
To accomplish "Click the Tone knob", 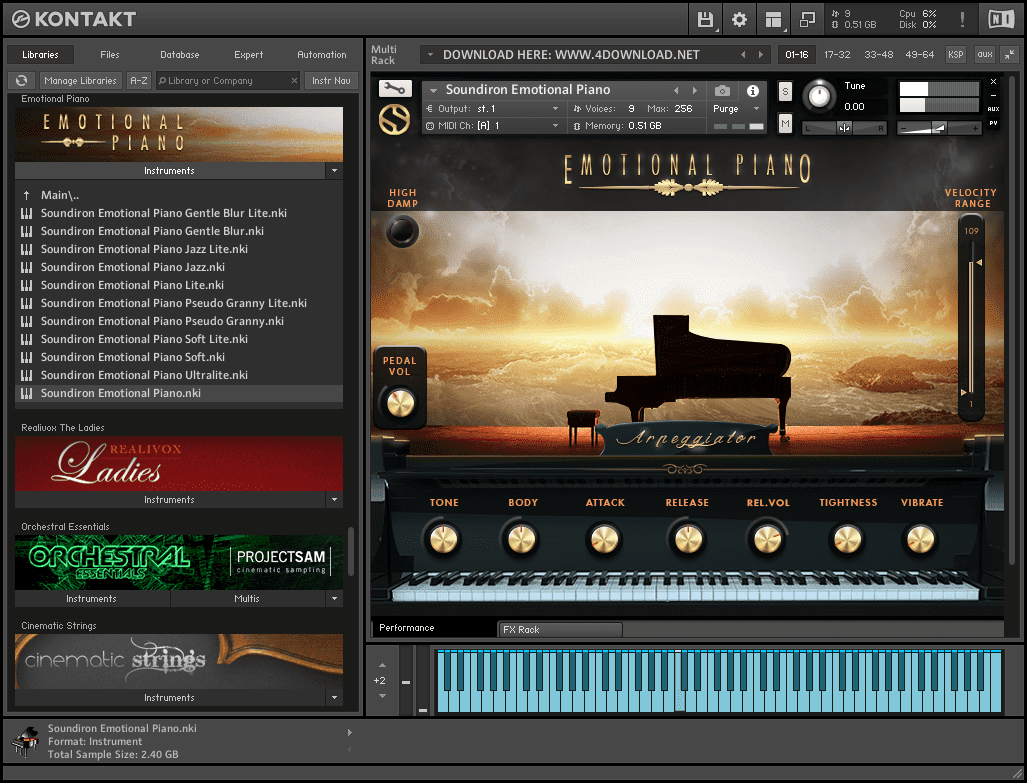I will point(443,539).
